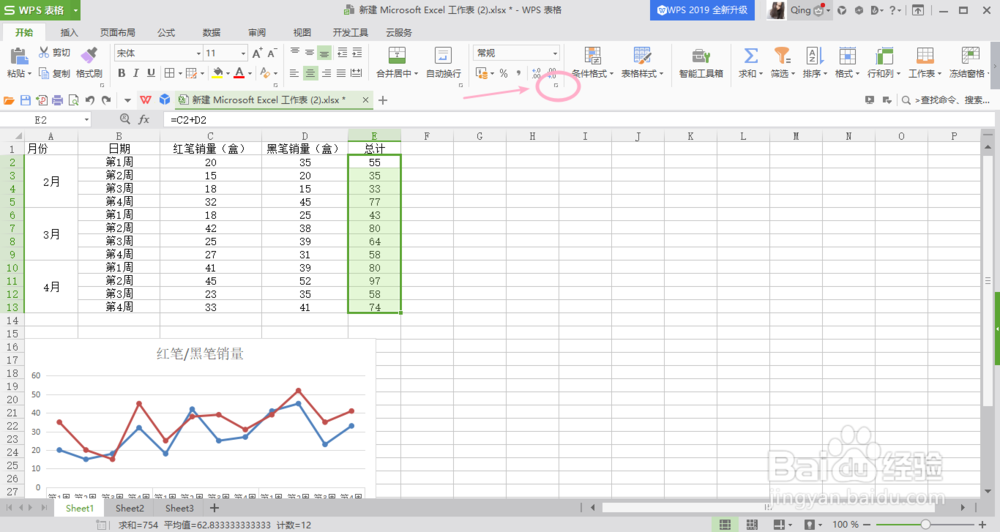The height and width of the screenshot is (532, 1000).
Task: Click Freeze Panes (冻结窗格) icon
Action: click(970, 55)
